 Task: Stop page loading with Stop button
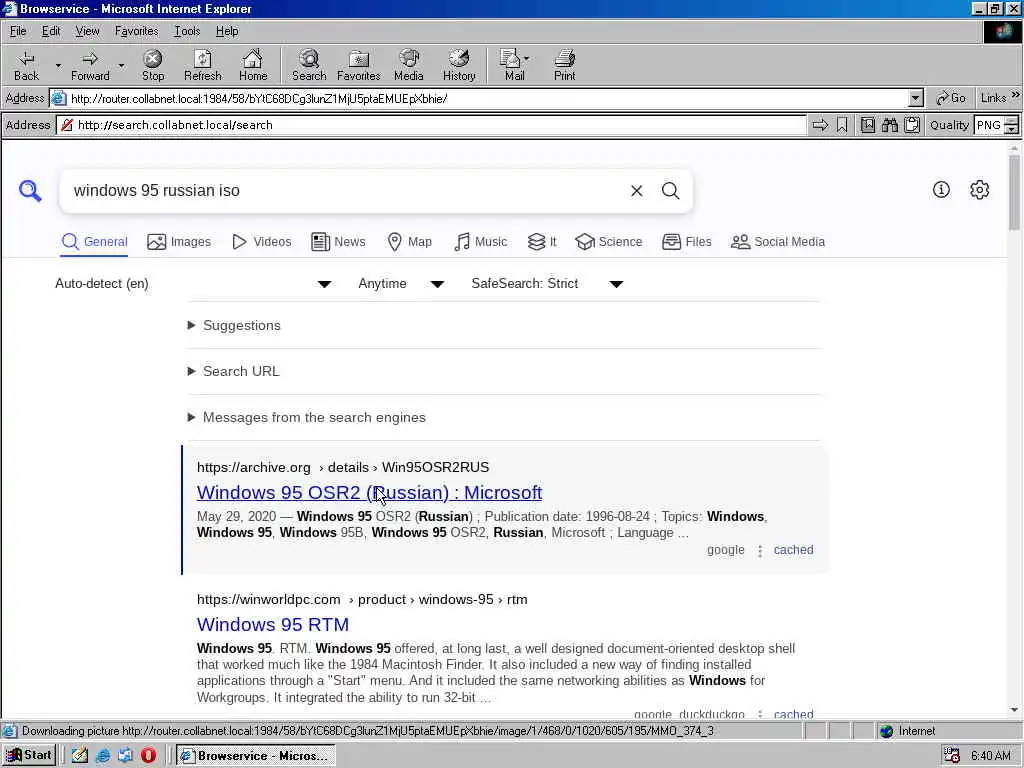point(153,65)
